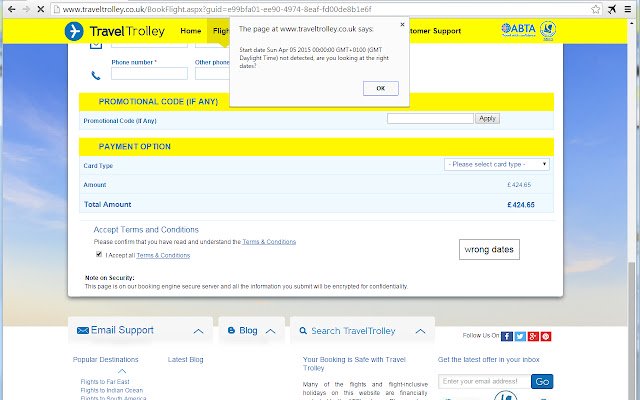Close the alert dialog with X
This screenshot has height=400, width=640.
point(402,24)
